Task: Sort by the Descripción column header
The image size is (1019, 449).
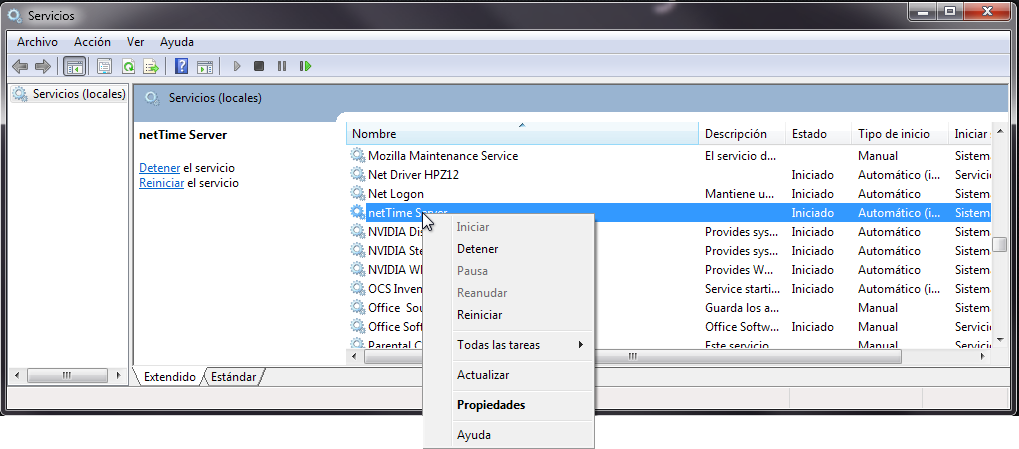Action: click(742, 134)
